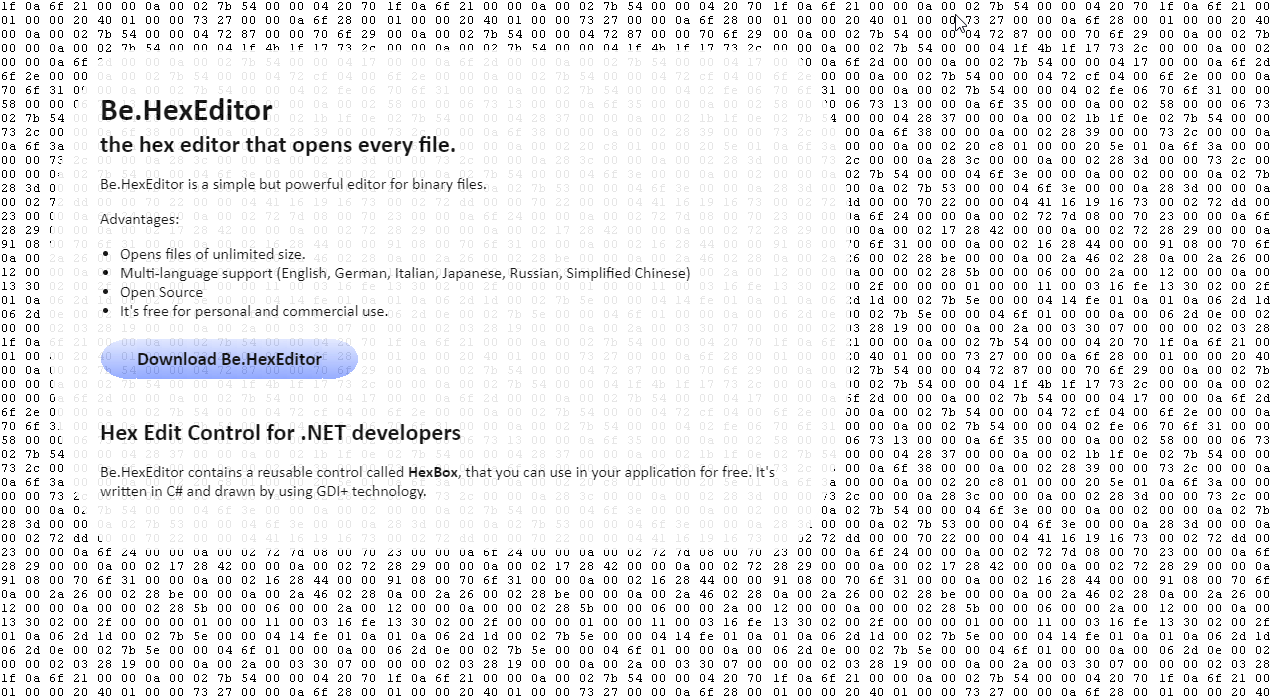The height and width of the screenshot is (696, 1279).
Task: Click the 'Open Source' bullet item
Action: click(161, 292)
